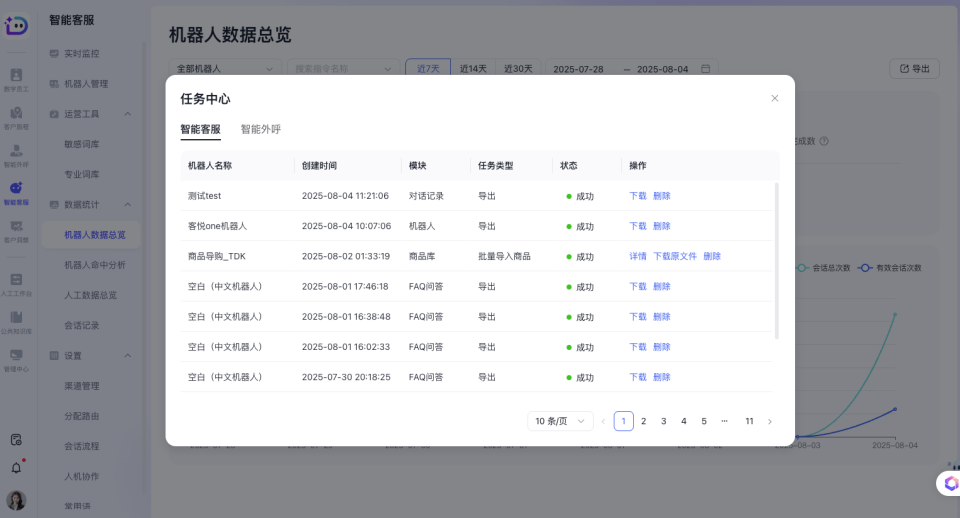Click the calendar icon in the date range
The height and width of the screenshot is (518, 960).
[705, 69]
